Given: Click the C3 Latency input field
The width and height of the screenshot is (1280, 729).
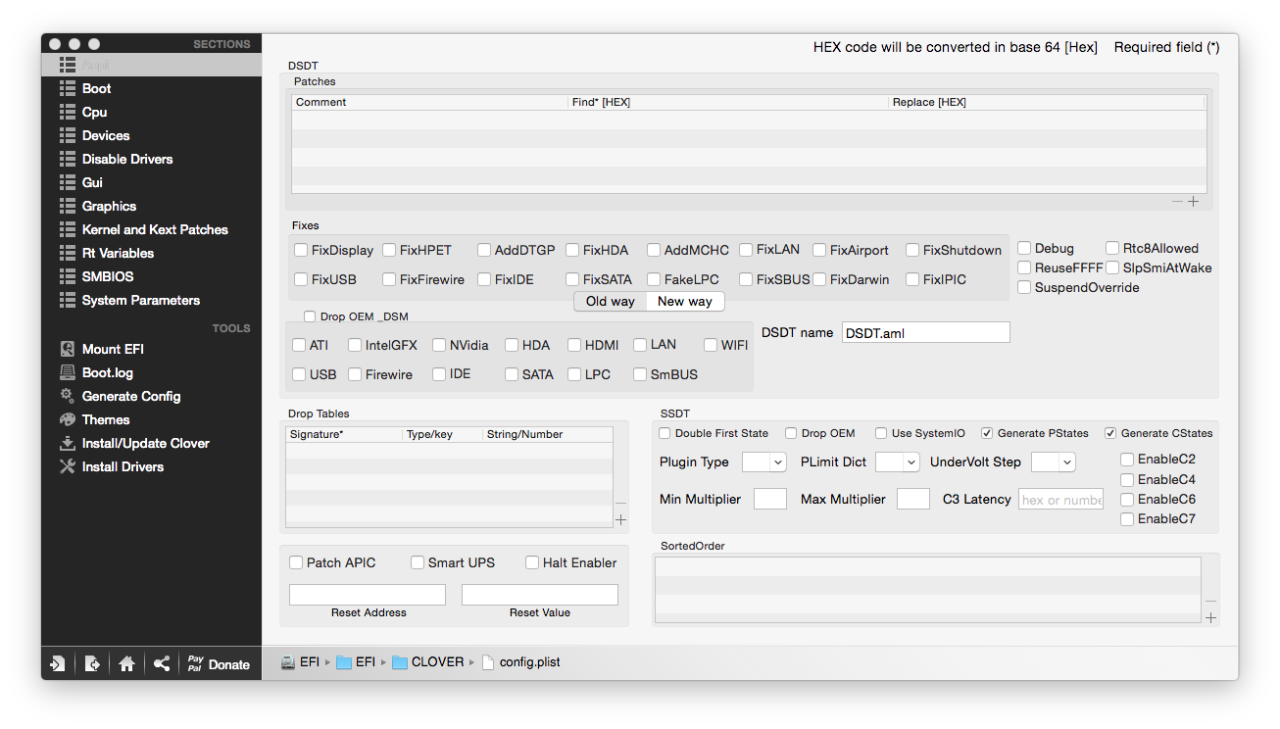Looking at the screenshot, I should pyautogui.click(x=1061, y=499).
